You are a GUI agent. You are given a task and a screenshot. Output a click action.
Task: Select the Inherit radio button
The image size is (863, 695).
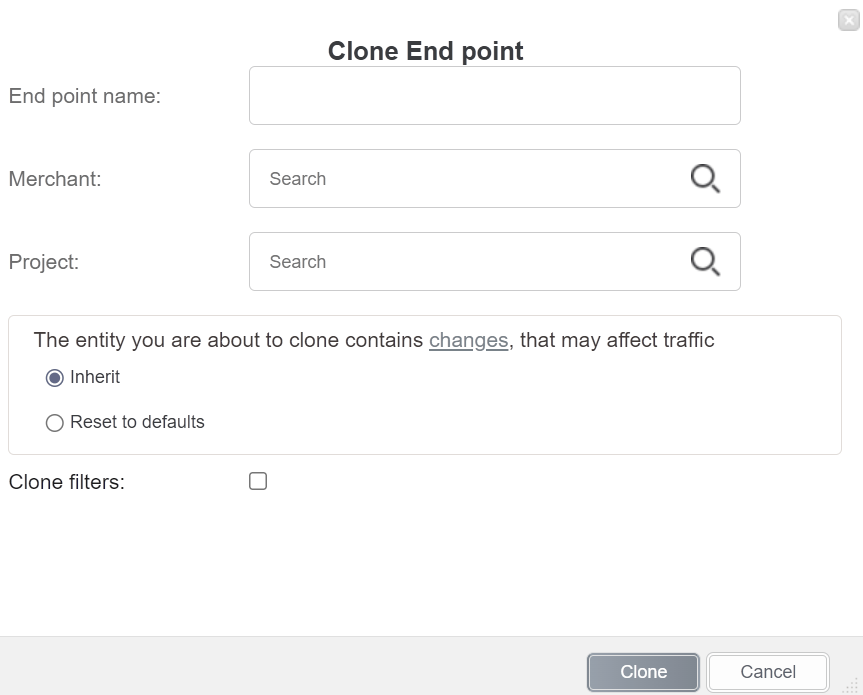pos(55,378)
